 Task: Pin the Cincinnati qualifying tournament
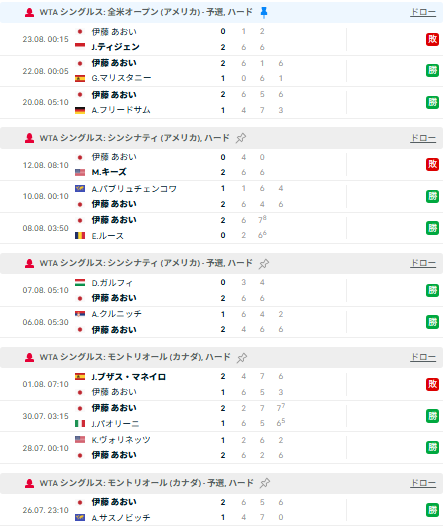click(264, 264)
